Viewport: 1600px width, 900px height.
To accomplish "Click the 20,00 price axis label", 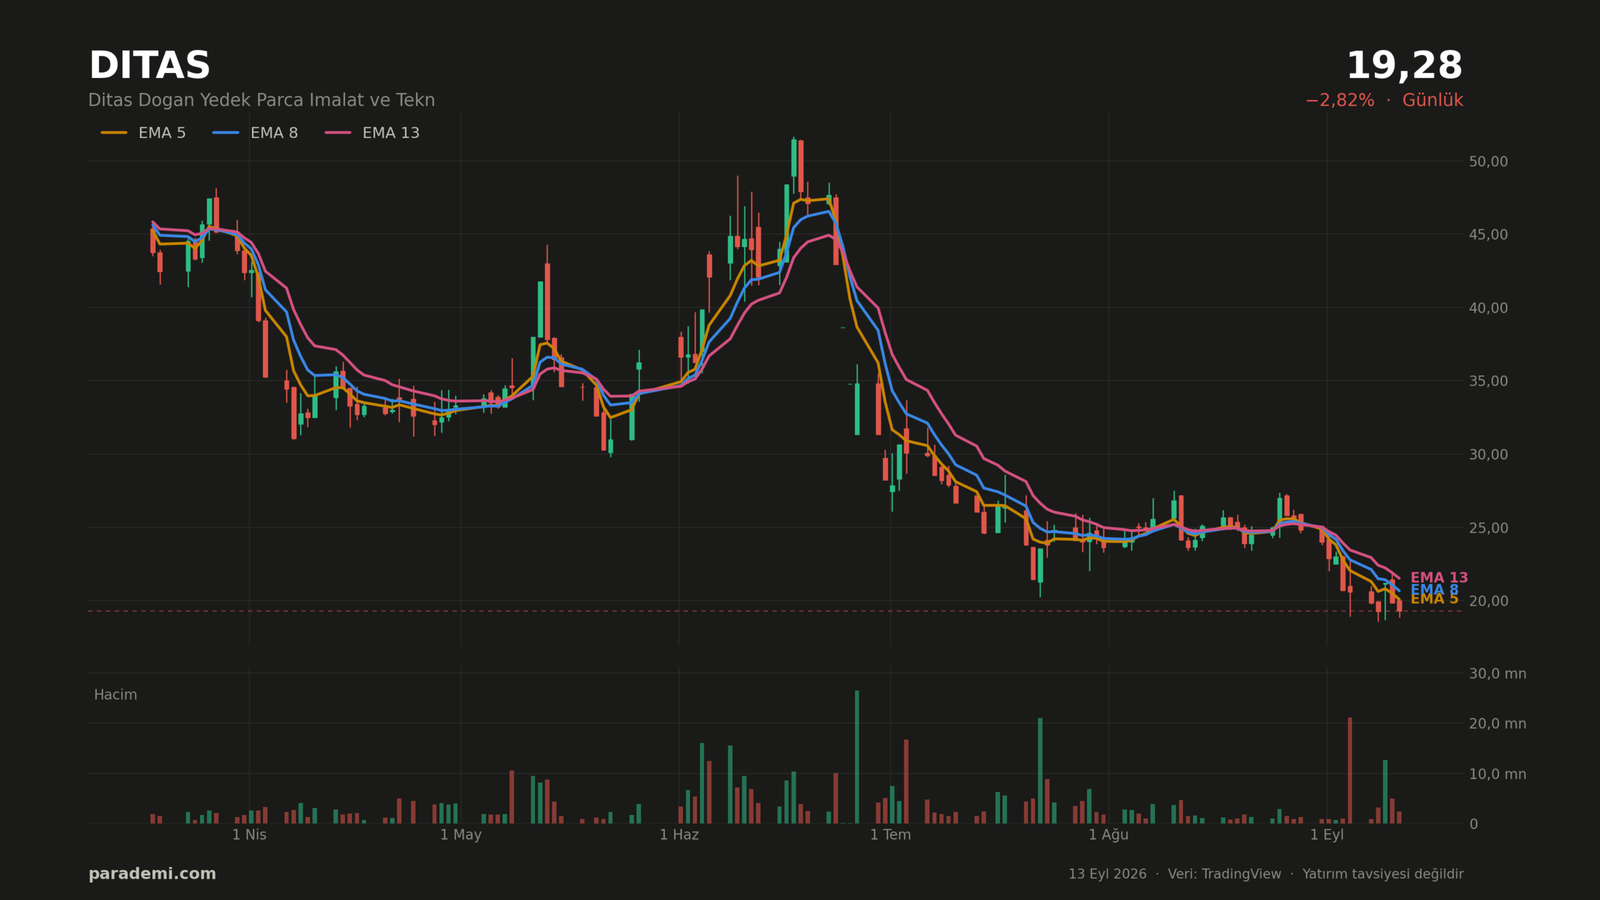I will pos(1488,601).
